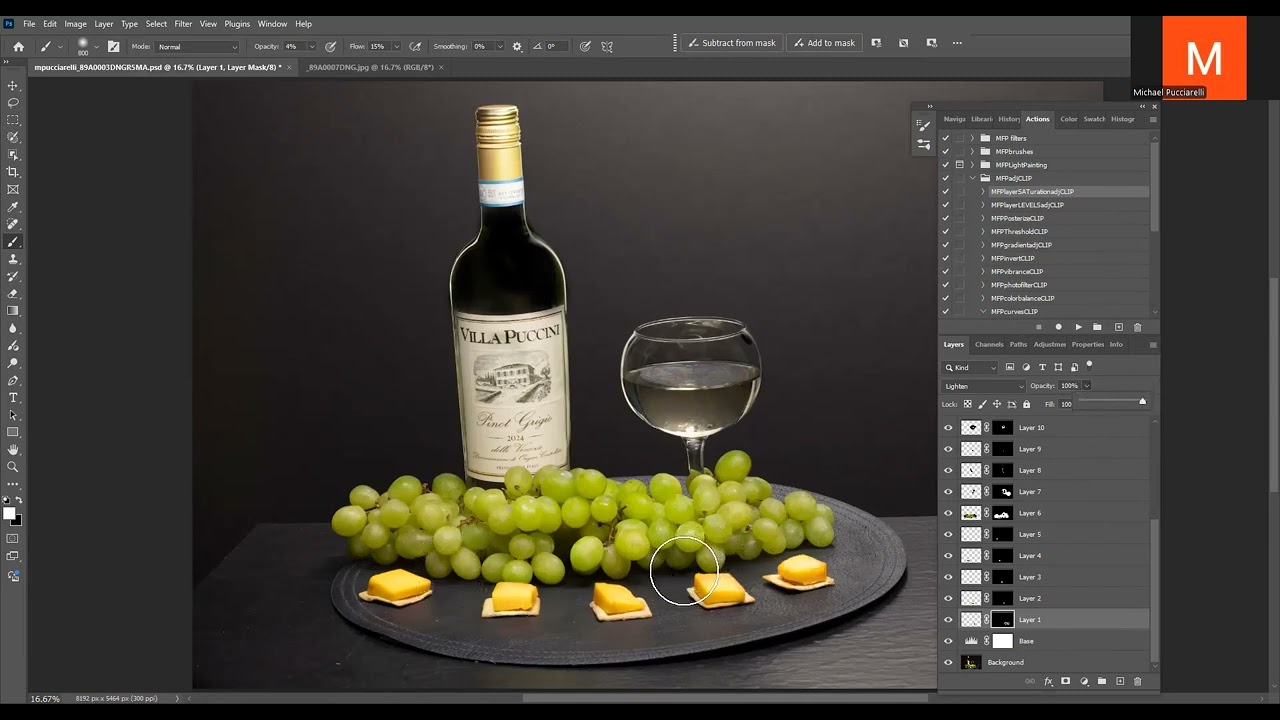Create new action in Actions panel
1280x720 pixels.
(x=1118, y=327)
